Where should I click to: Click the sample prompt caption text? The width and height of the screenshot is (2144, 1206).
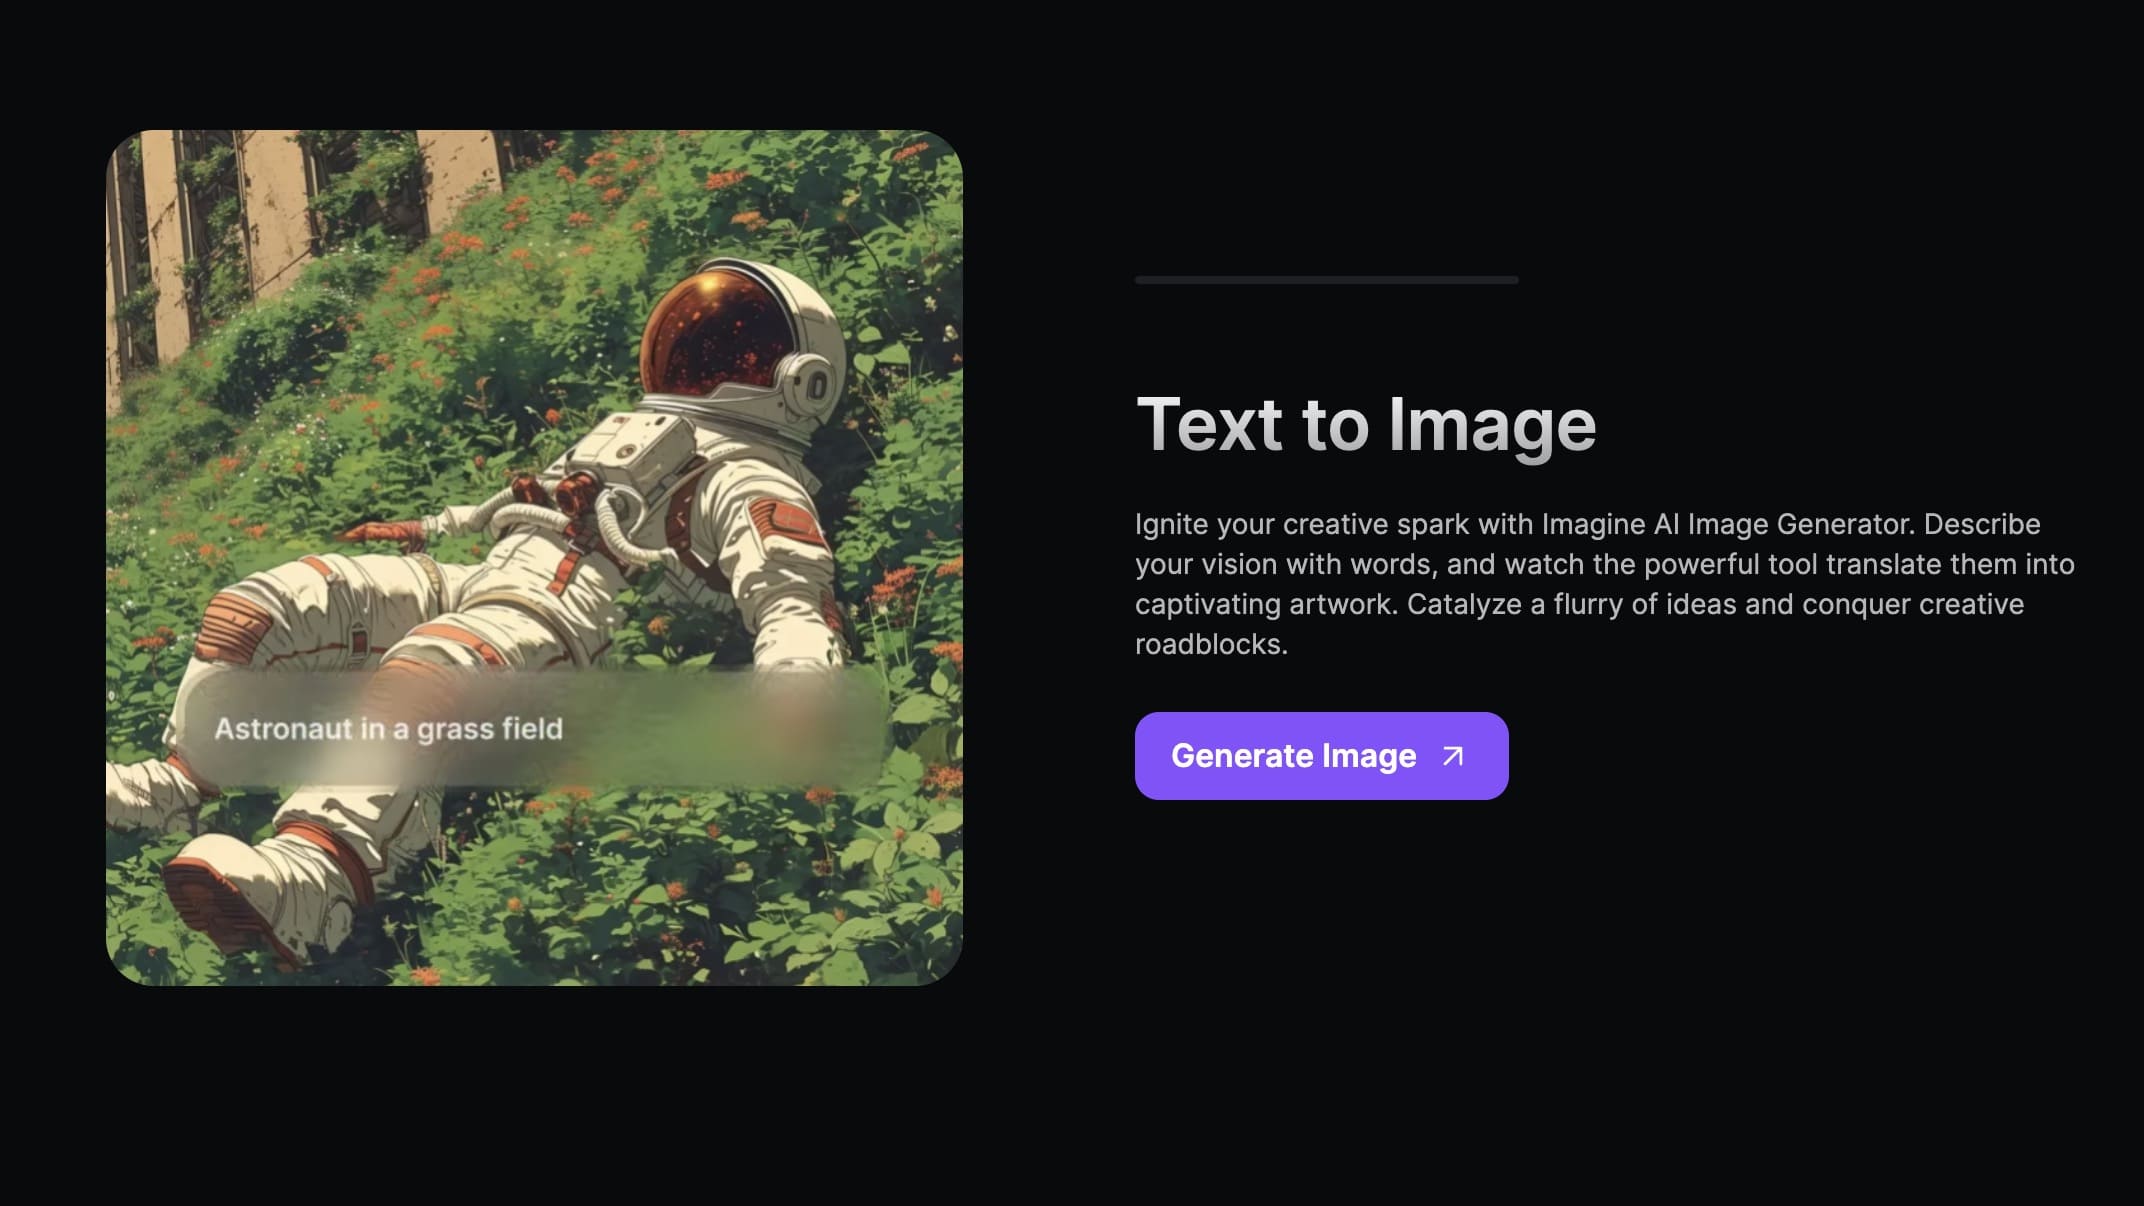390,729
